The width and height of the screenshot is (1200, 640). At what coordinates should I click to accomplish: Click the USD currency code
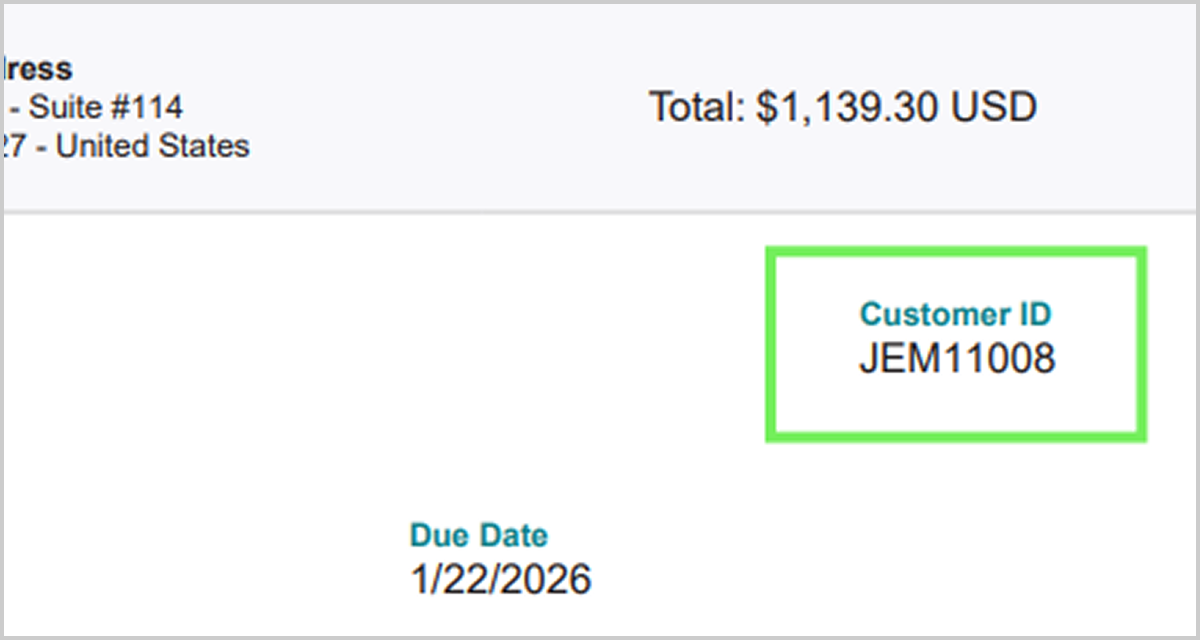[x=993, y=107]
